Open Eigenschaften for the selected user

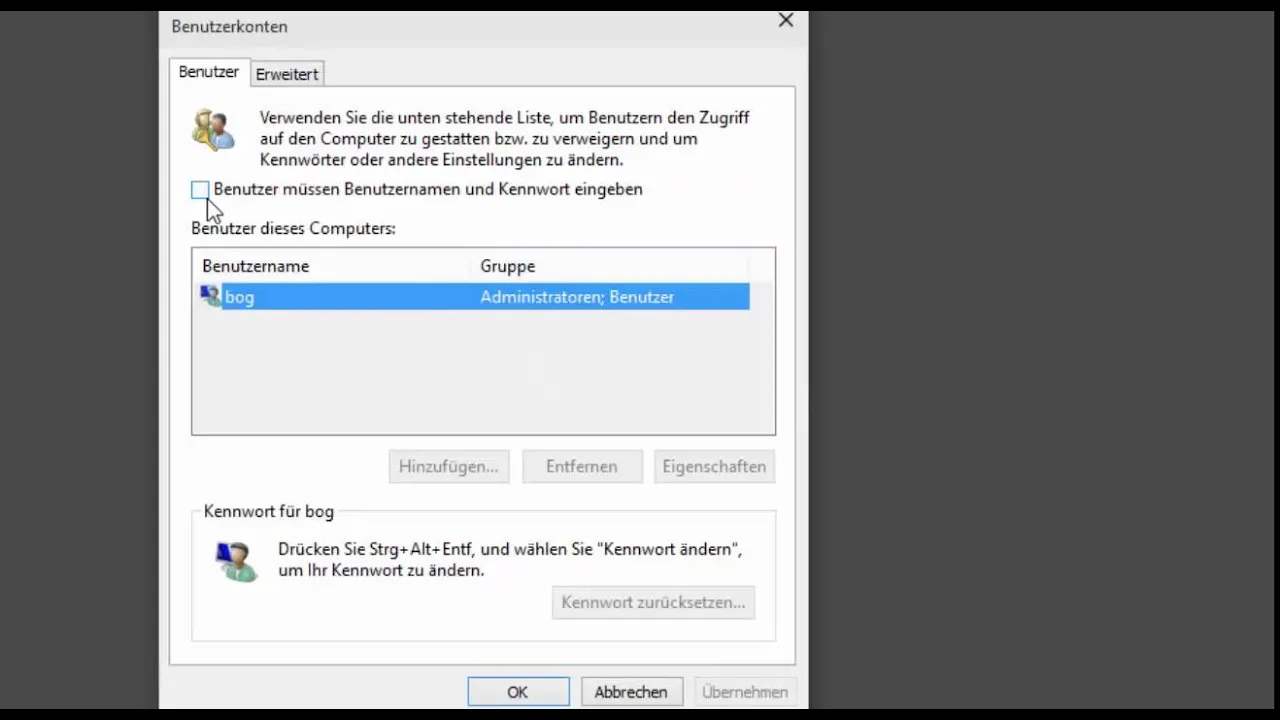(x=714, y=466)
